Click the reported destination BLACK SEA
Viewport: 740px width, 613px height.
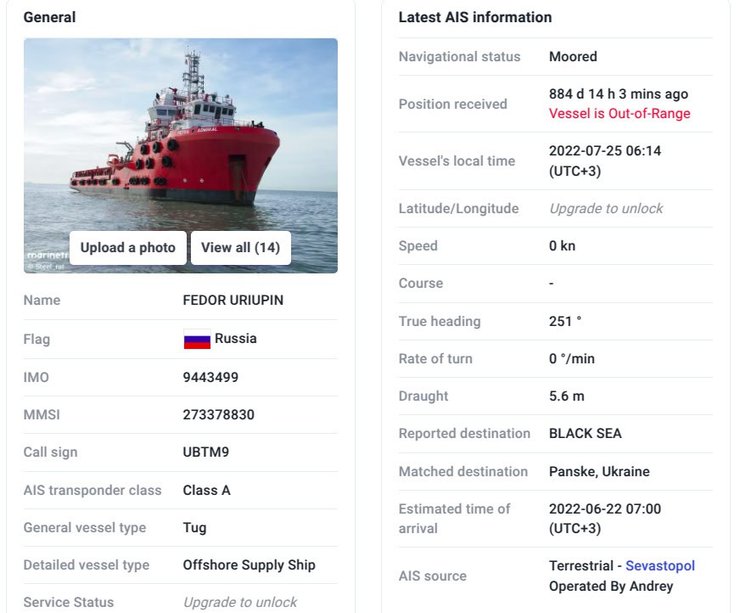[x=585, y=434]
